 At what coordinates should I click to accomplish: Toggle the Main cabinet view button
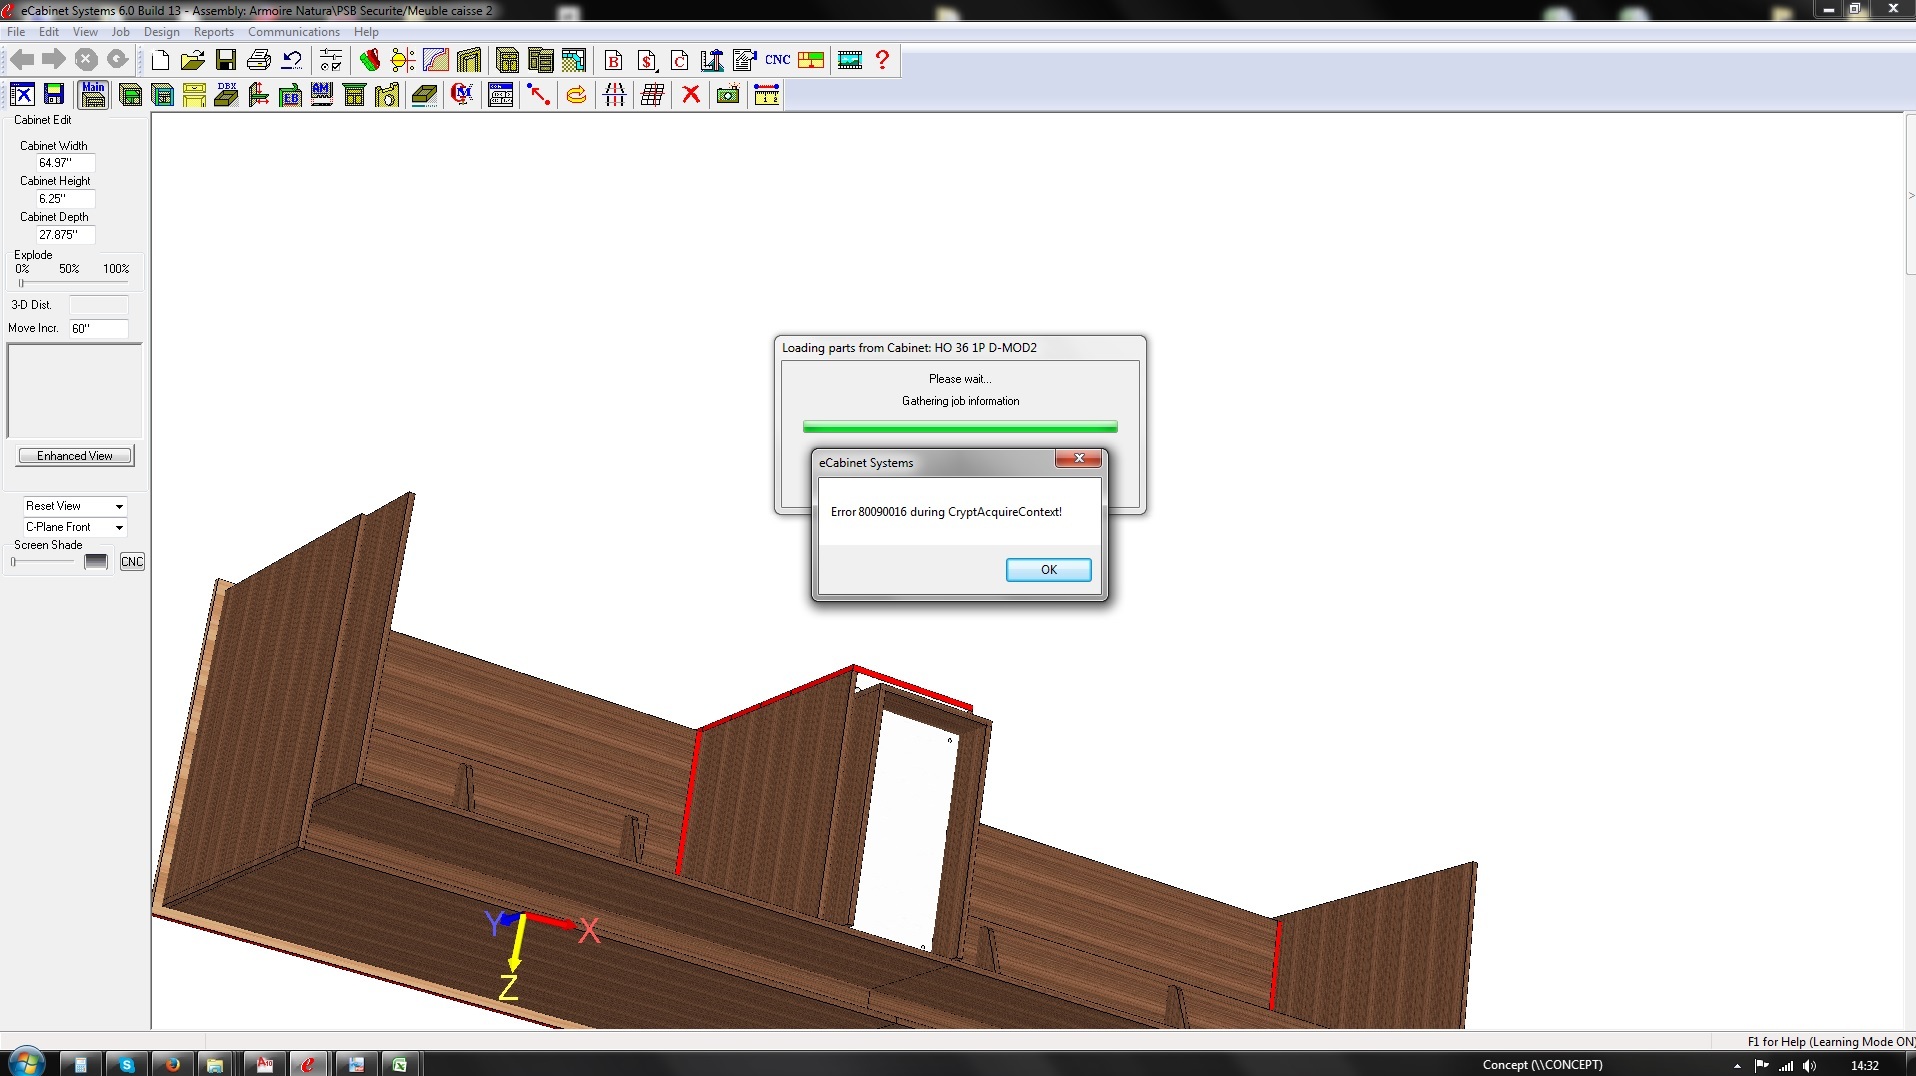coord(93,95)
